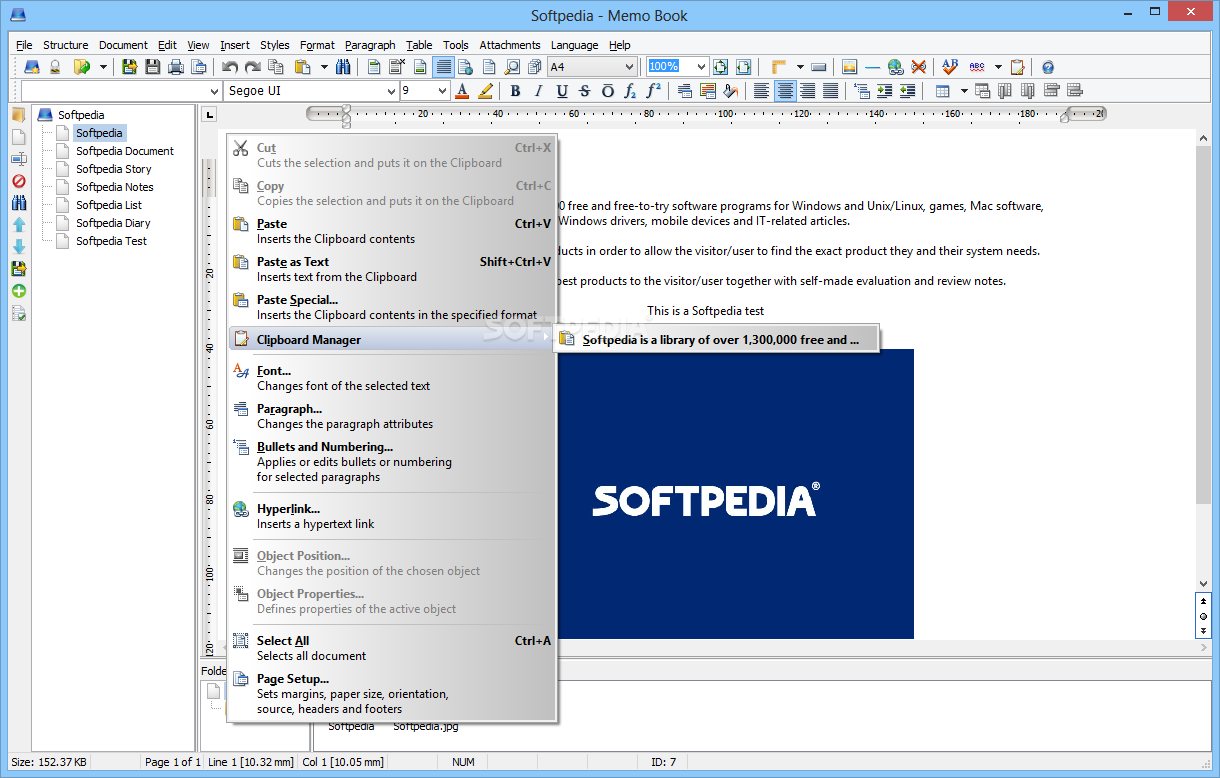
Task: Open the Paragraph menu in menu bar
Action: coord(370,45)
